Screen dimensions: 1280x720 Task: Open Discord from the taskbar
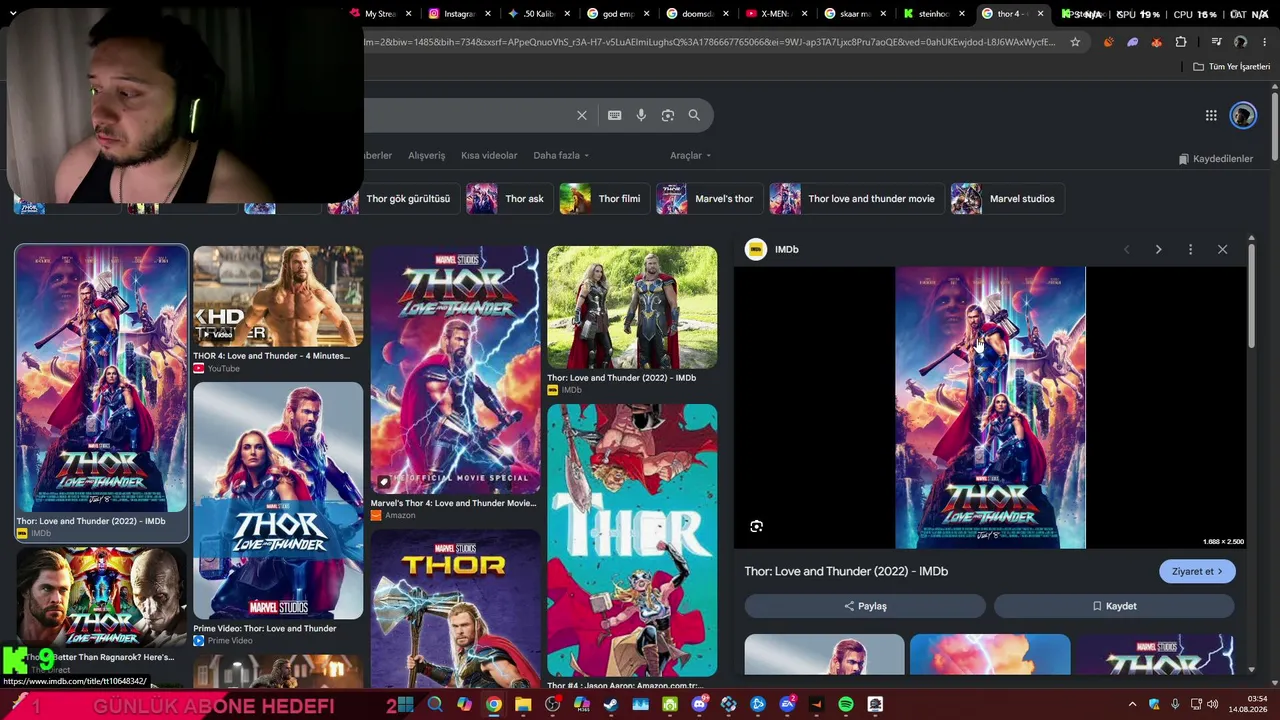pyautogui.click(x=699, y=705)
